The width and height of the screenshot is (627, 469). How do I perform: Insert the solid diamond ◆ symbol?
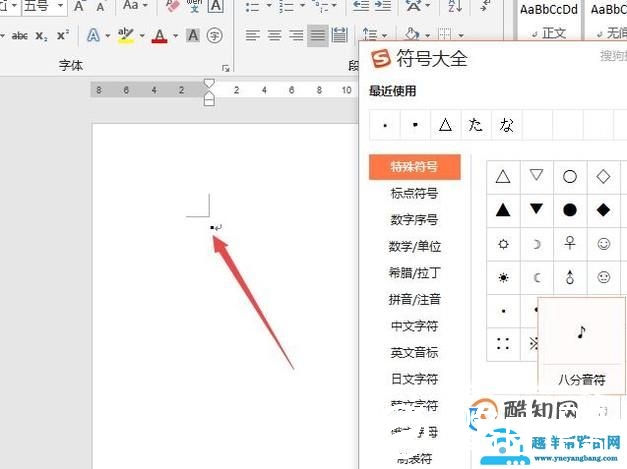point(603,210)
